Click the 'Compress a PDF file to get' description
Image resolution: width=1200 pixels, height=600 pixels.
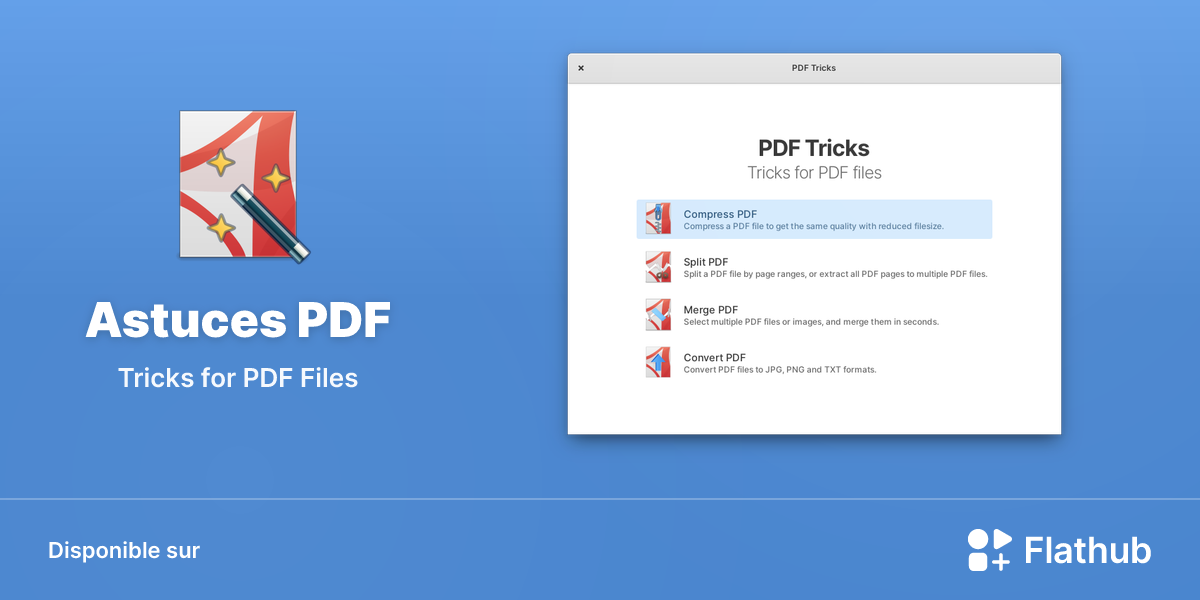tap(814, 227)
